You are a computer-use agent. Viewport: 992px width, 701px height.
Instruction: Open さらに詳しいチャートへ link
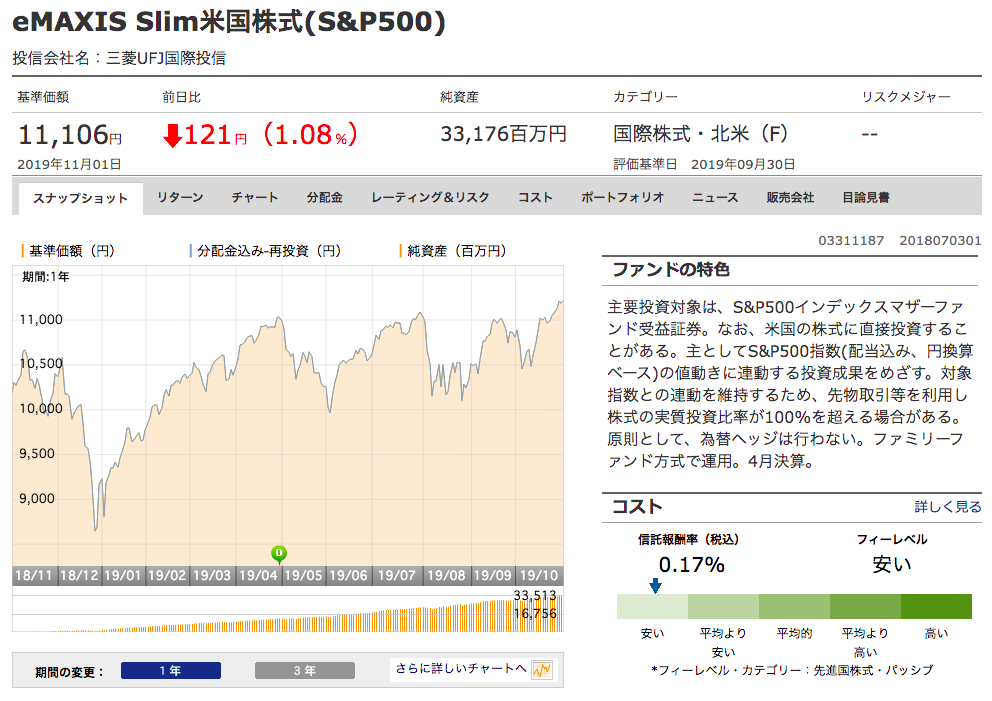pos(461,669)
